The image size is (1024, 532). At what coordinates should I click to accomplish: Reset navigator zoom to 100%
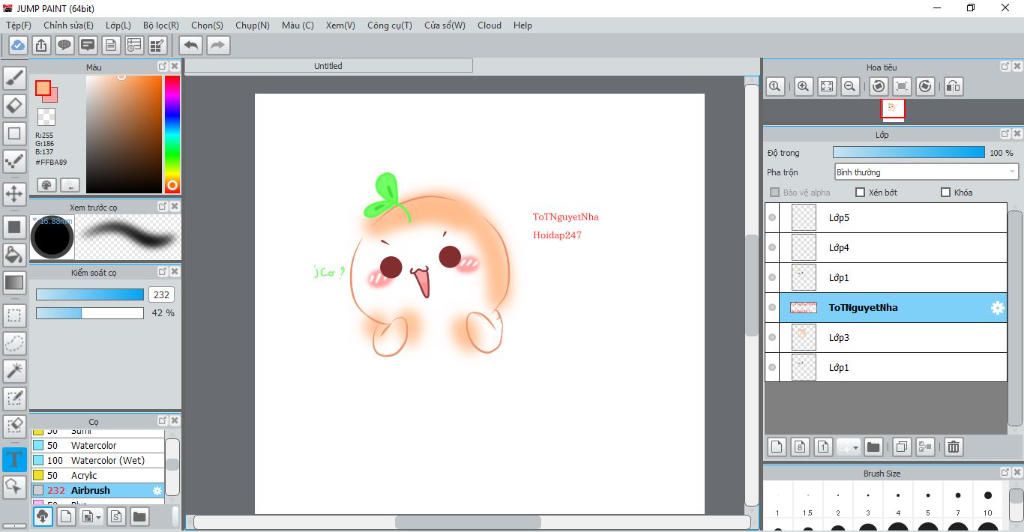[x=775, y=86]
